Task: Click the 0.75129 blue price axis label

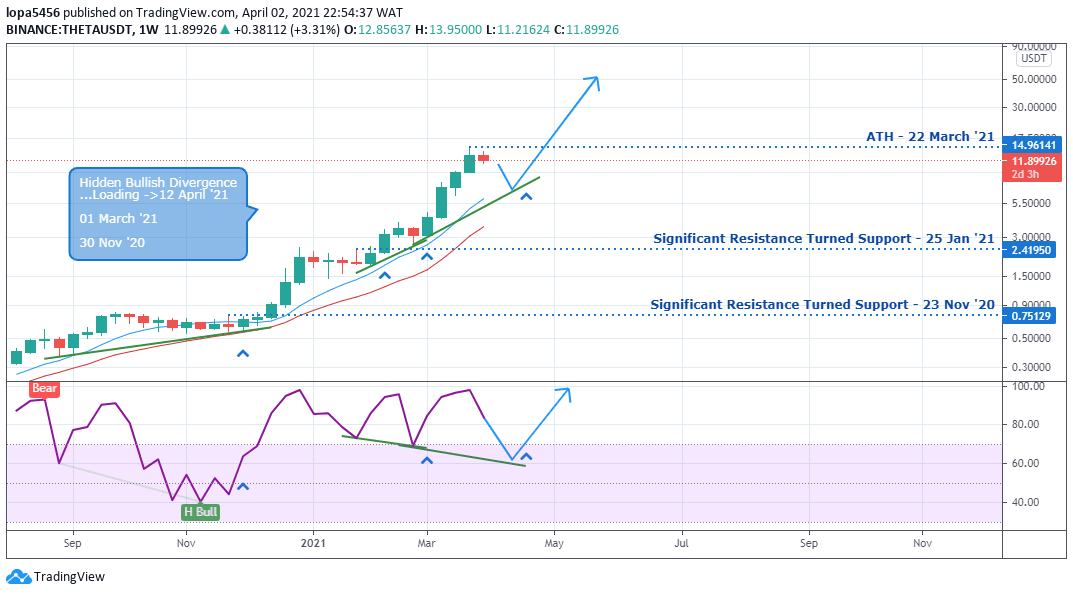Action: pyautogui.click(x=1030, y=316)
